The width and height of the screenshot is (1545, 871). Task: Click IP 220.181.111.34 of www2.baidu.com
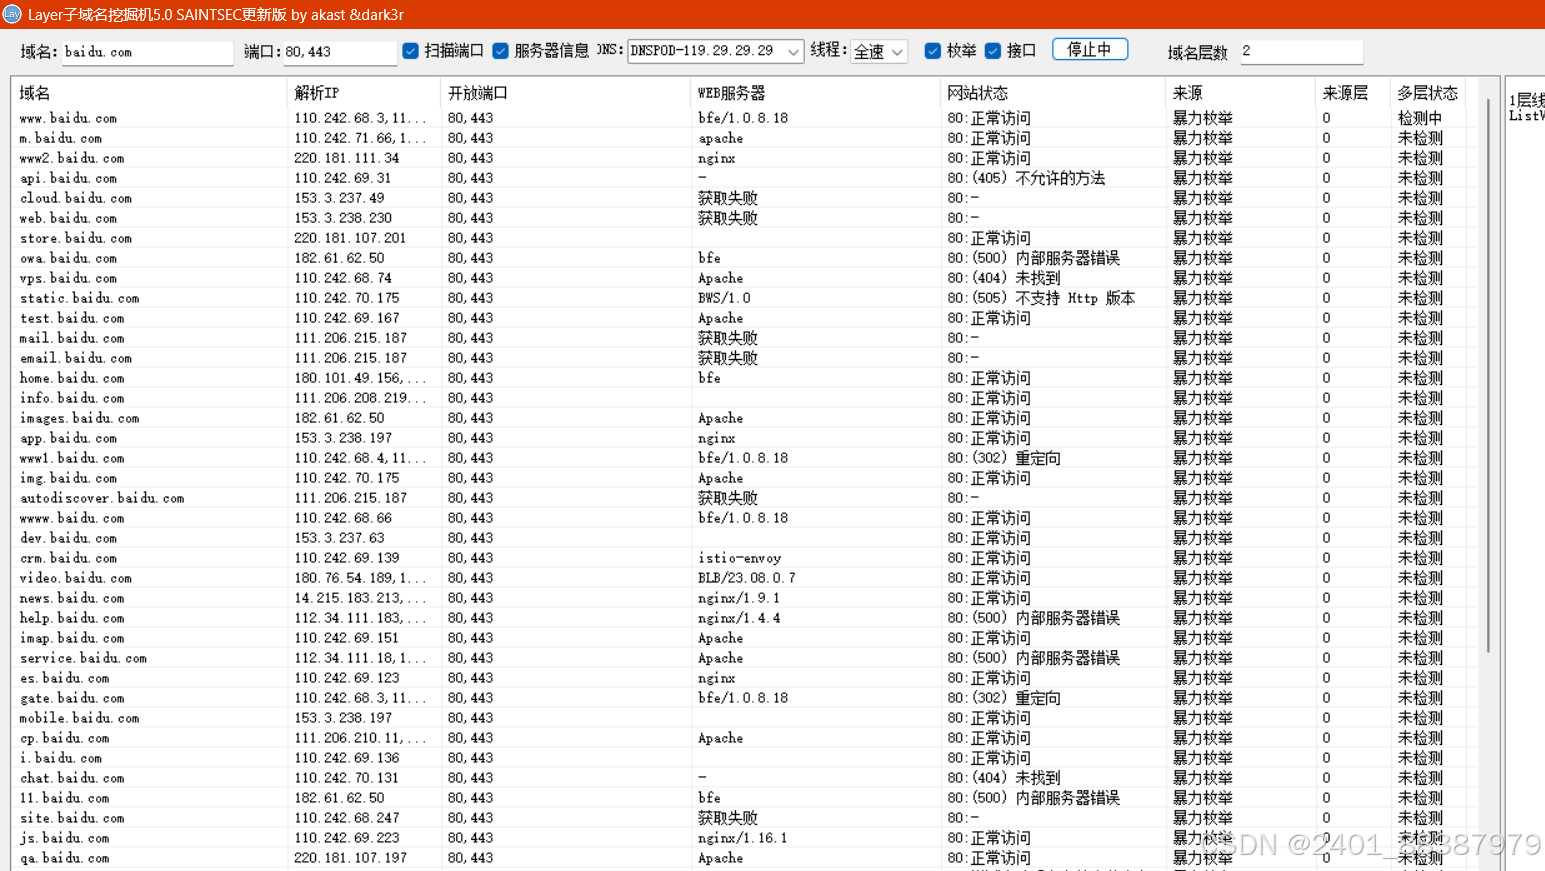pos(346,158)
